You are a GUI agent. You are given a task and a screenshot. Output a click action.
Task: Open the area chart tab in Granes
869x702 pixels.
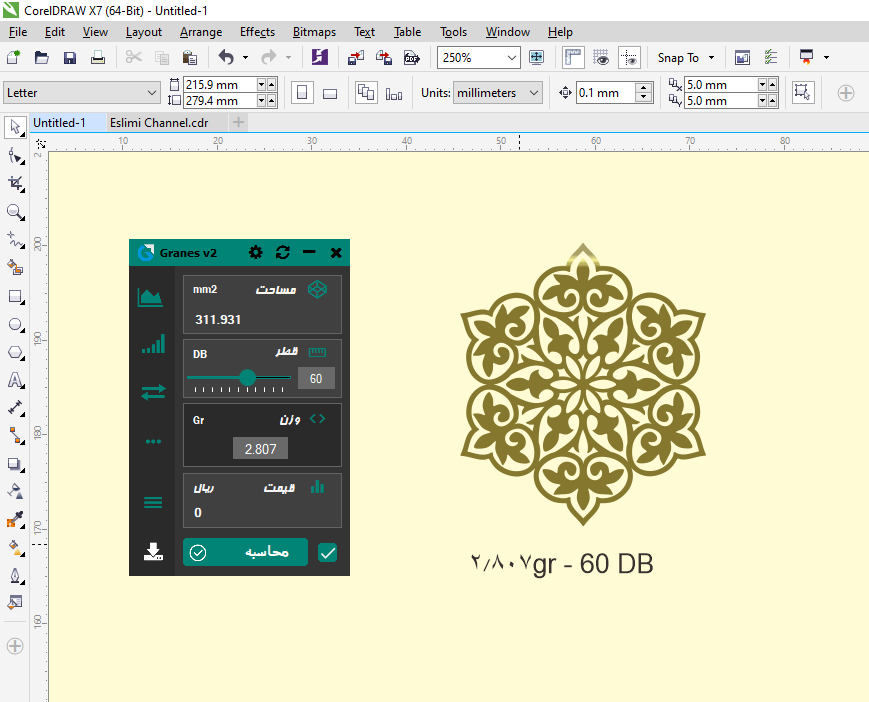pyautogui.click(x=151, y=297)
